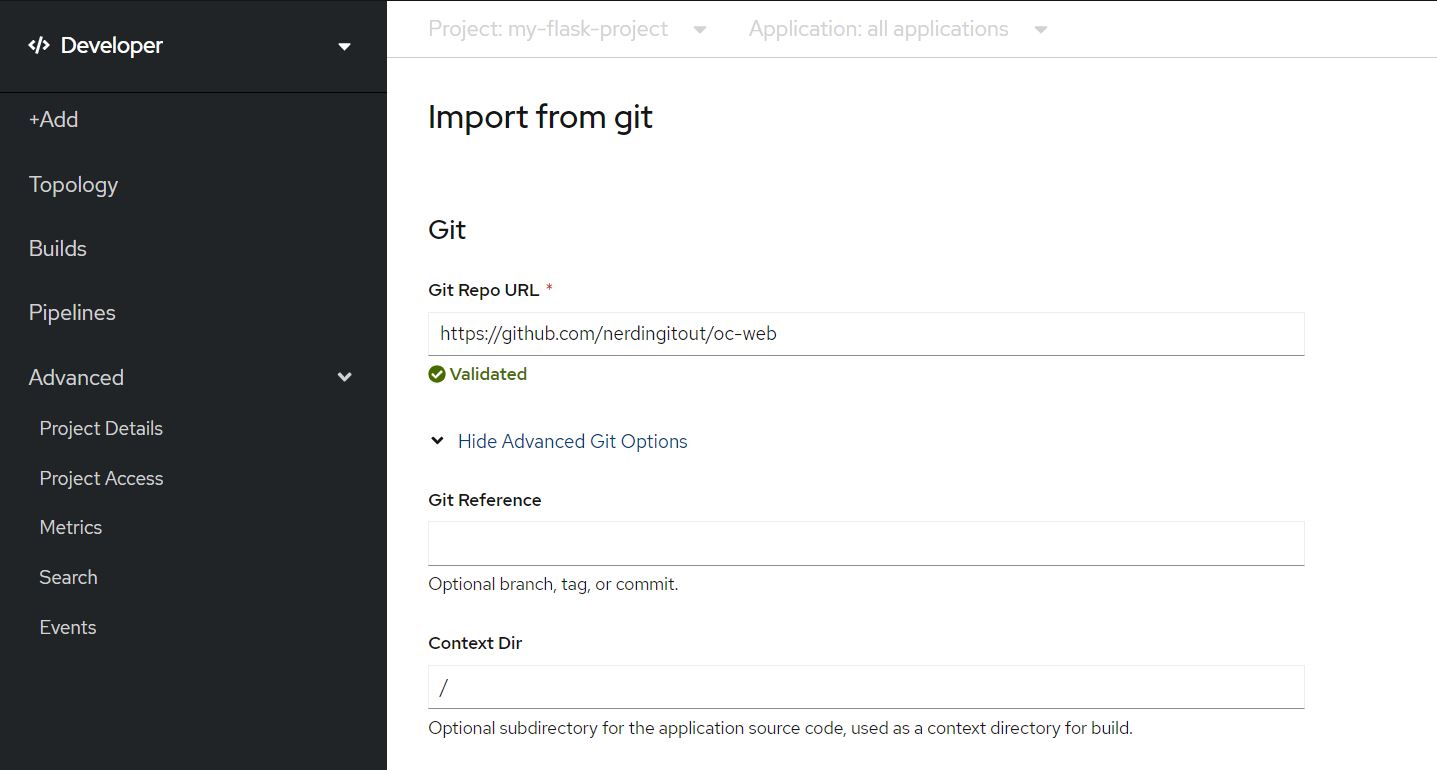1437x770 pixels.
Task: Select Project Details under Advanced
Action: (x=101, y=428)
